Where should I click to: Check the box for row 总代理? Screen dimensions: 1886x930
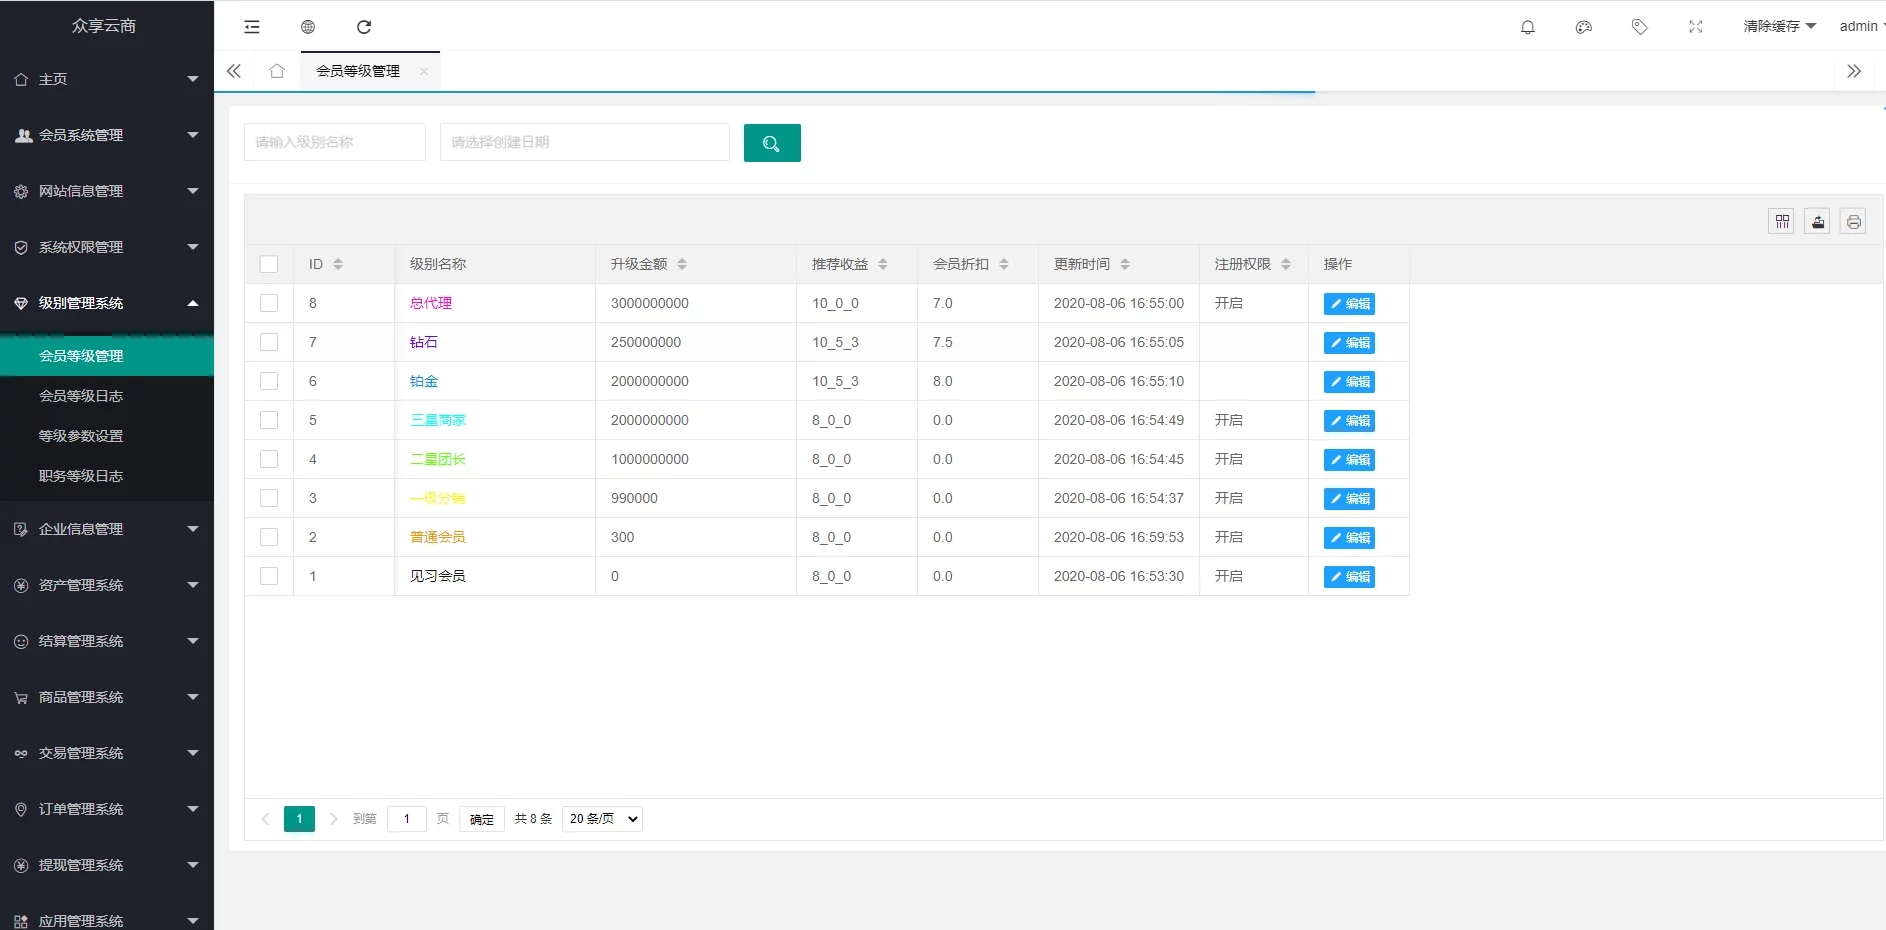tap(269, 303)
